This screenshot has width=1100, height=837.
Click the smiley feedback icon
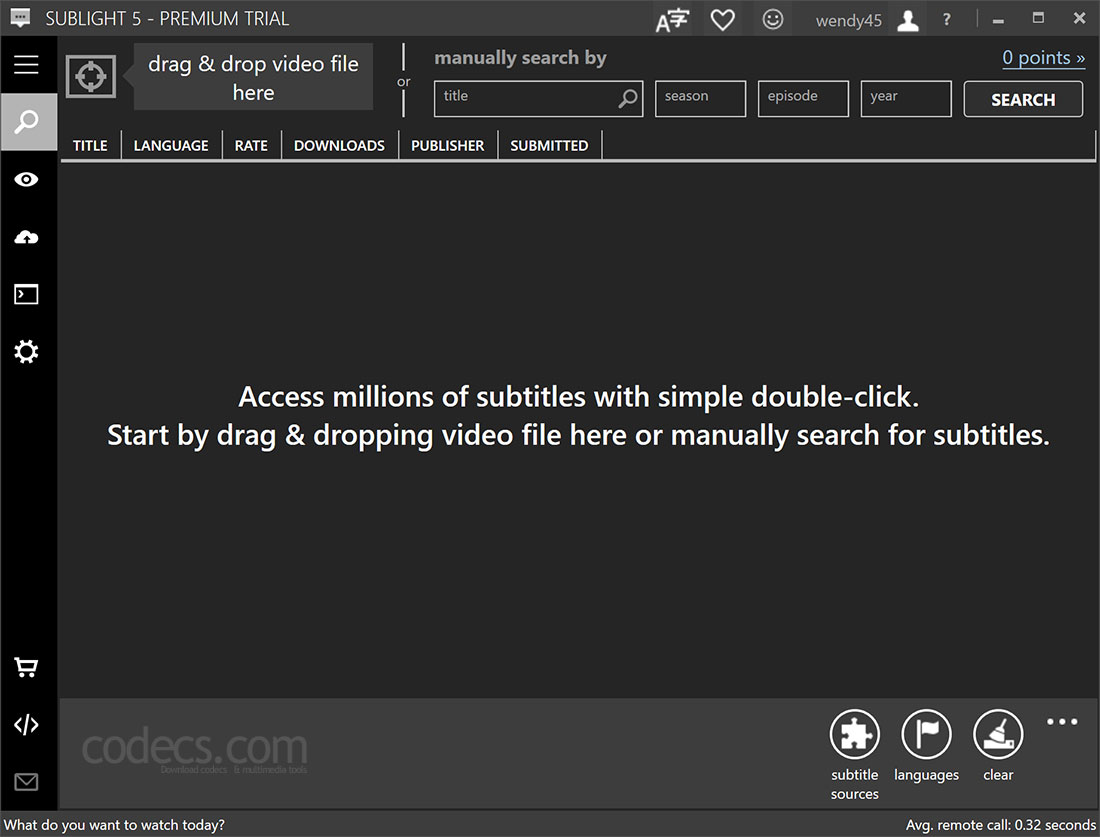pyautogui.click(x=772, y=19)
